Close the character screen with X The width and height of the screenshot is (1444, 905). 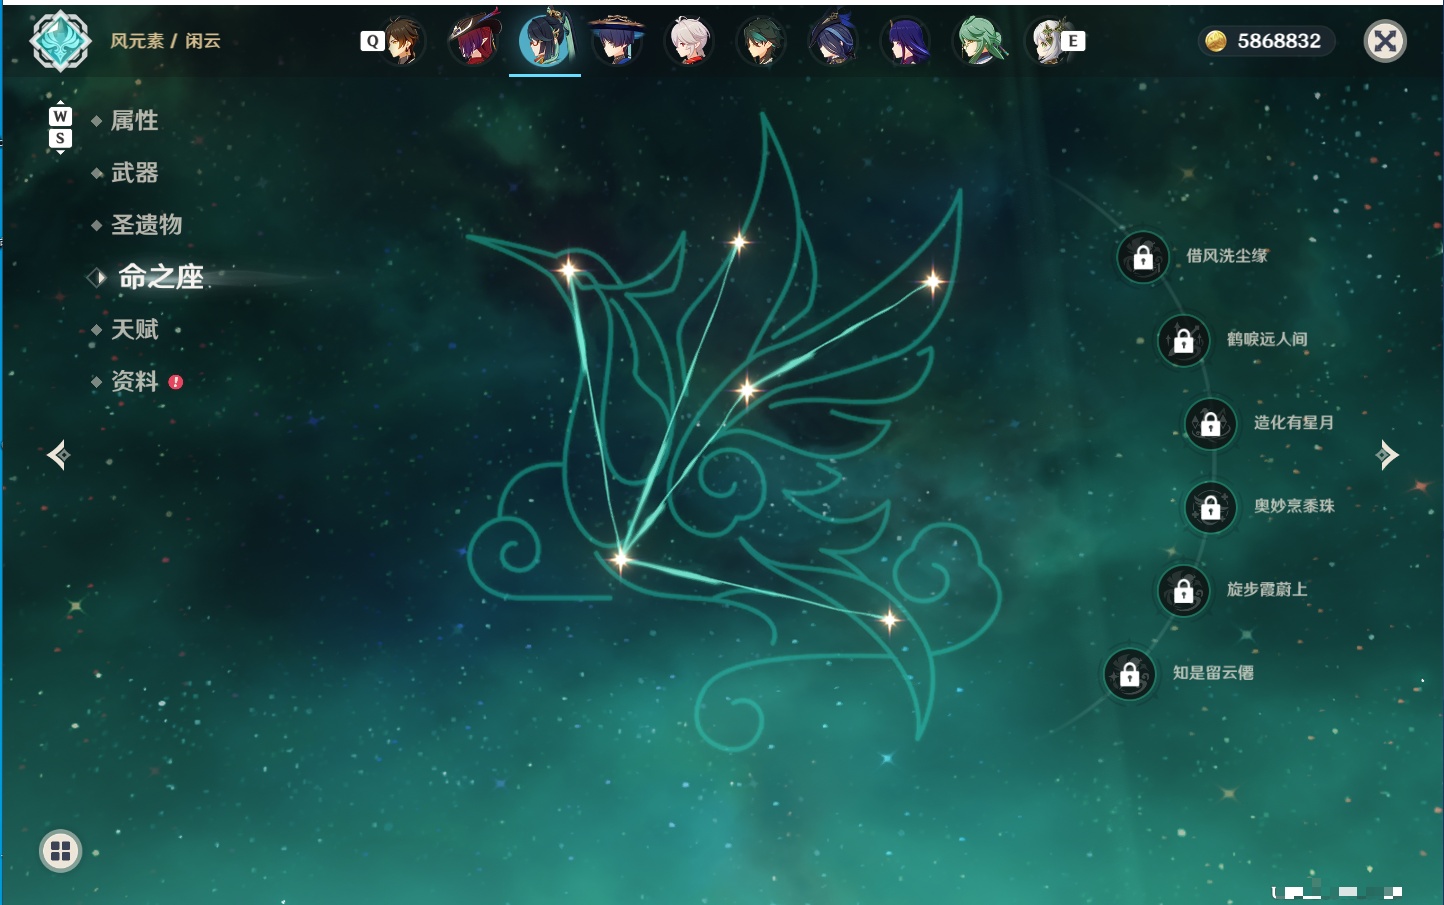click(x=1385, y=41)
